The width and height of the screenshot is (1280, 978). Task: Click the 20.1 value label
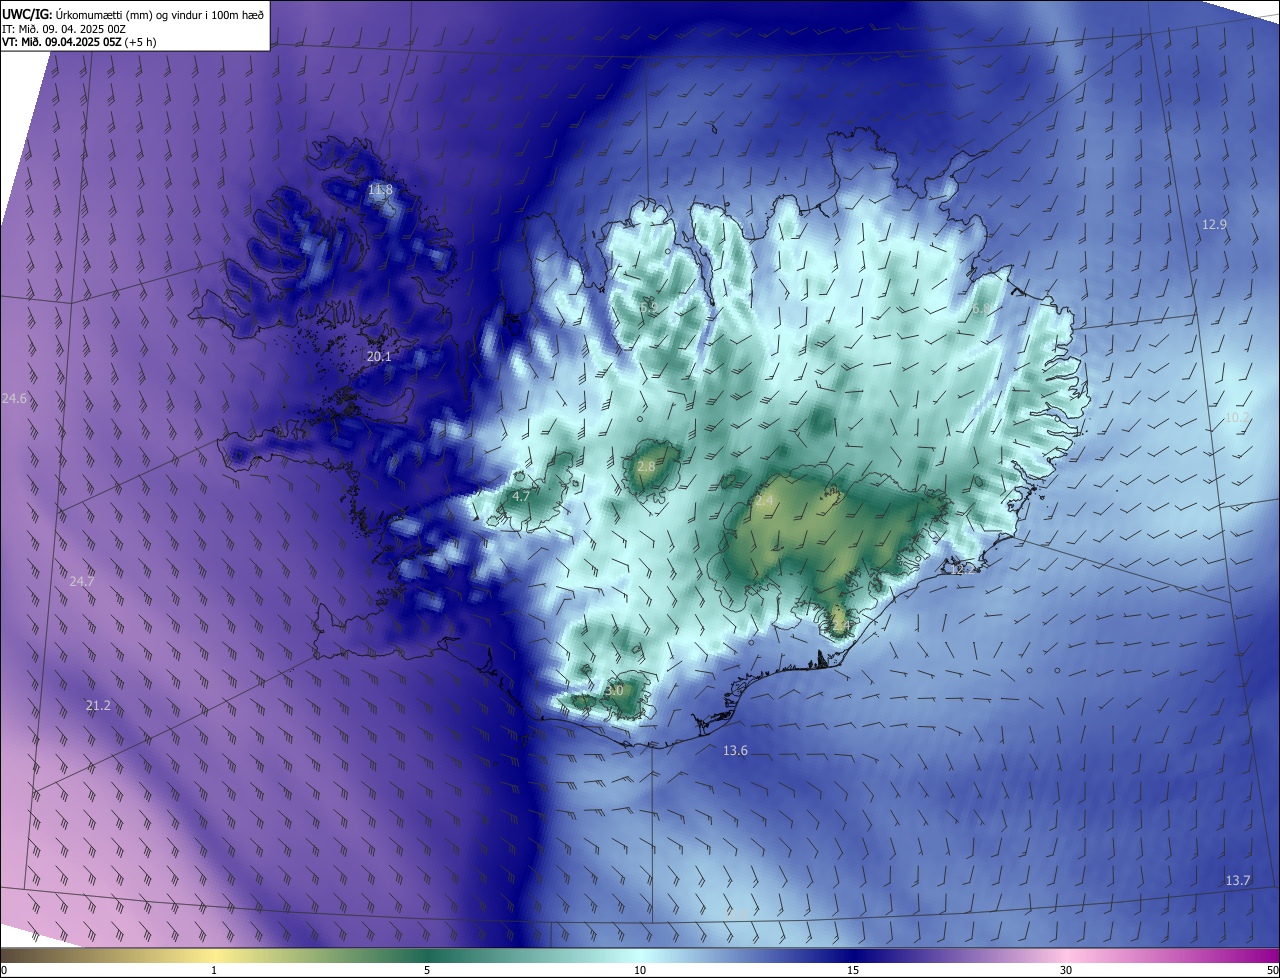[x=379, y=356]
